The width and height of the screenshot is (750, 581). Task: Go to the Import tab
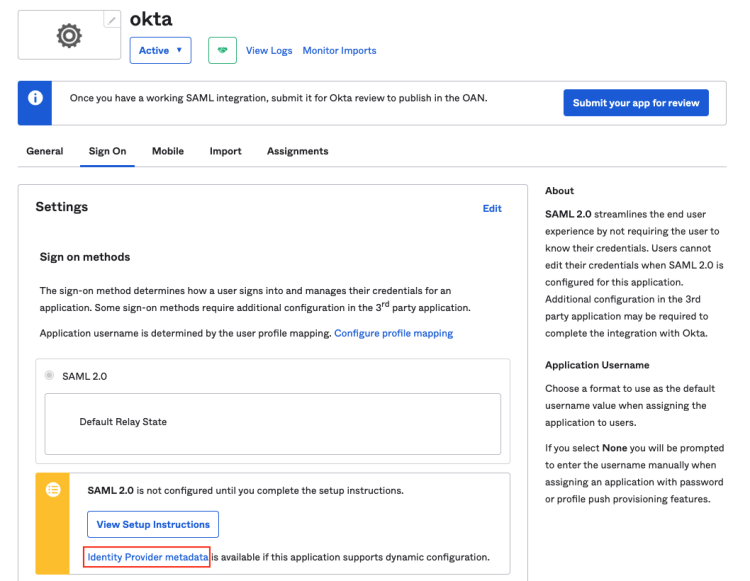coord(225,151)
